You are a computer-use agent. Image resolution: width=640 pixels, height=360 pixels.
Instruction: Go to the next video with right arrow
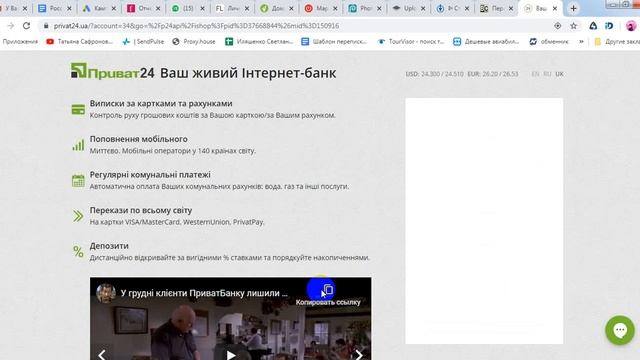pyautogui.click(x=359, y=354)
